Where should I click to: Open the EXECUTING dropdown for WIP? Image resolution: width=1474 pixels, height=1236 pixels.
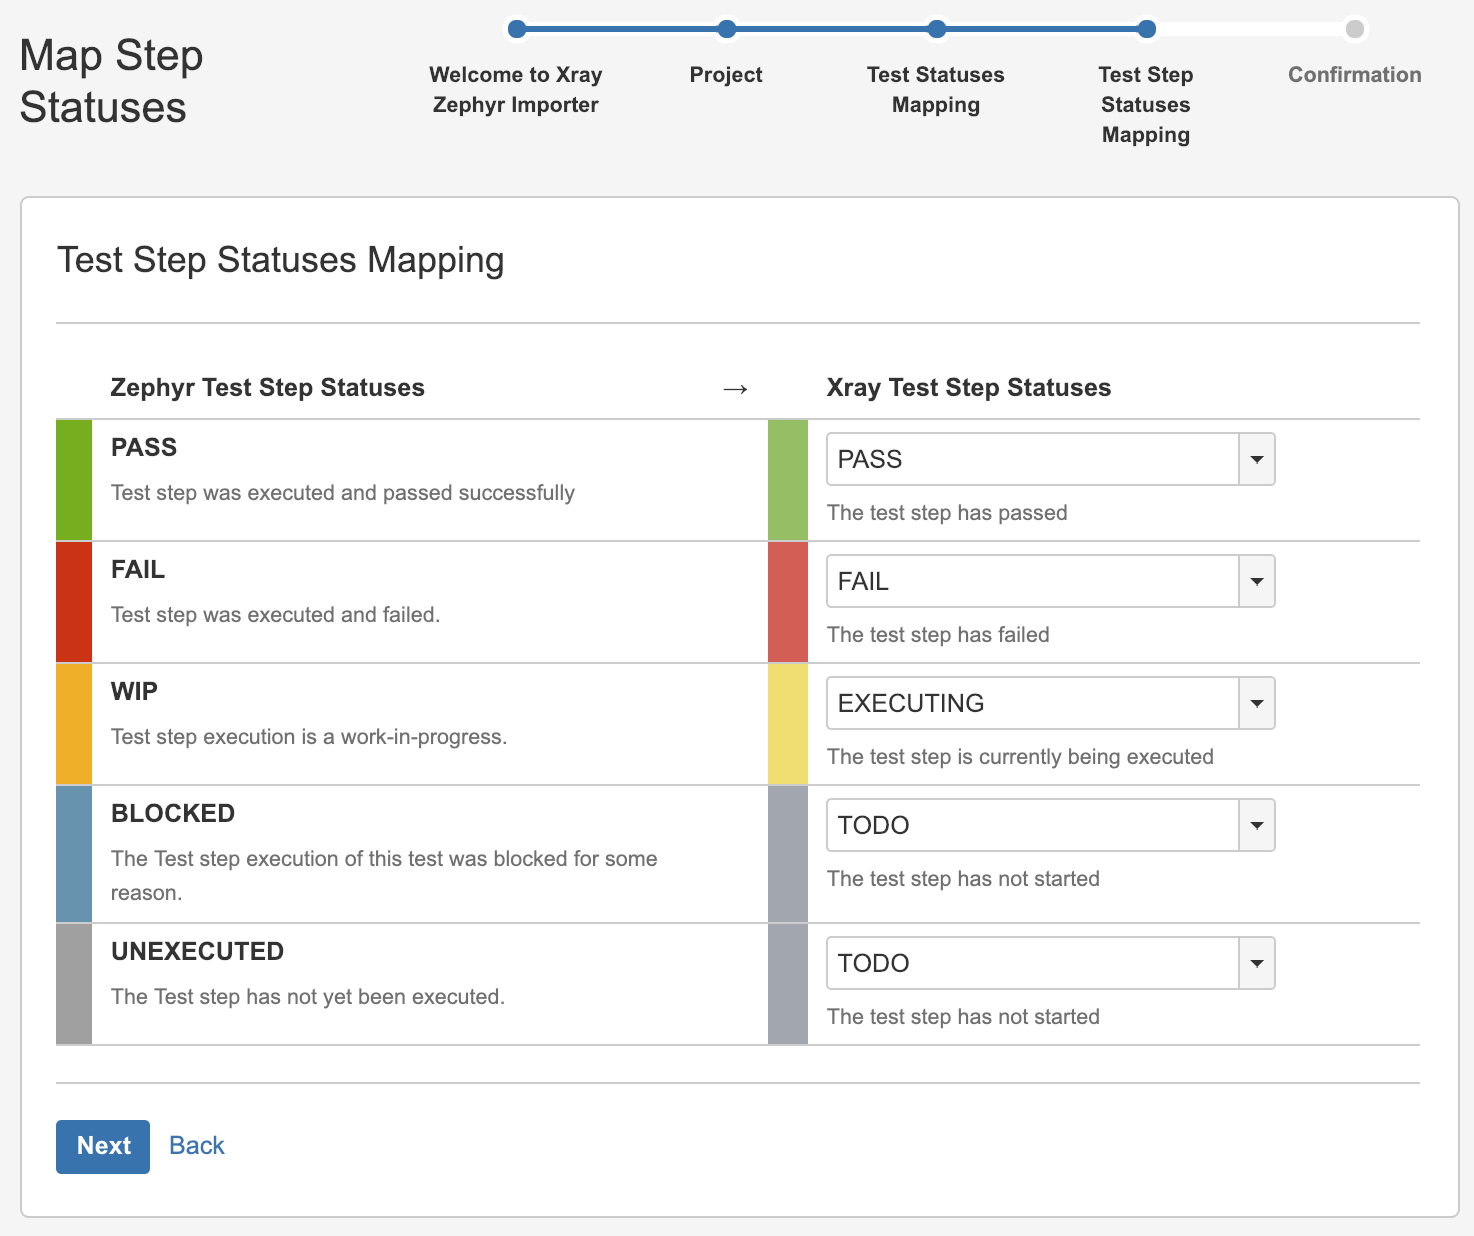[x=1050, y=703]
